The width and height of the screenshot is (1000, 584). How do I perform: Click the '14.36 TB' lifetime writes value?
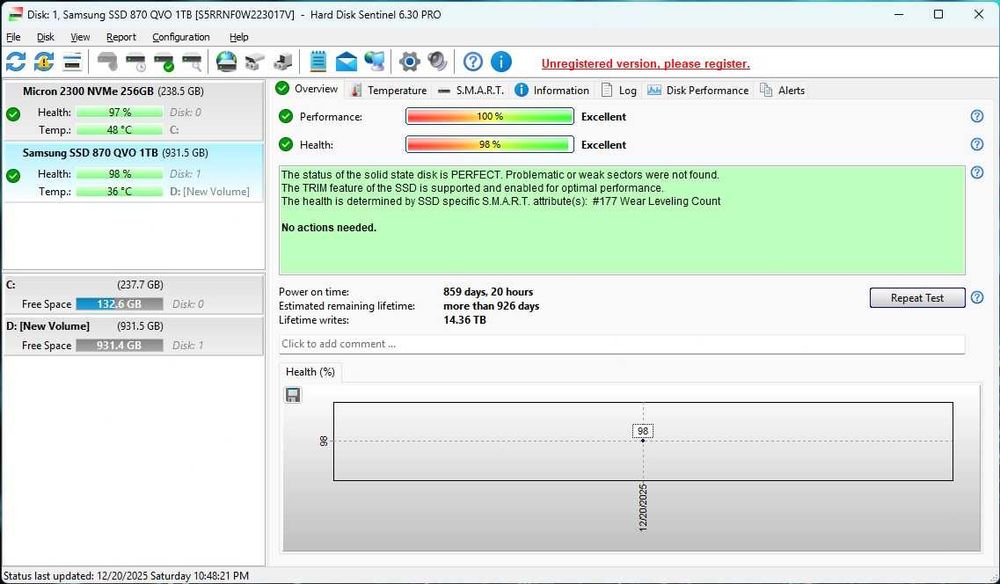click(465, 320)
